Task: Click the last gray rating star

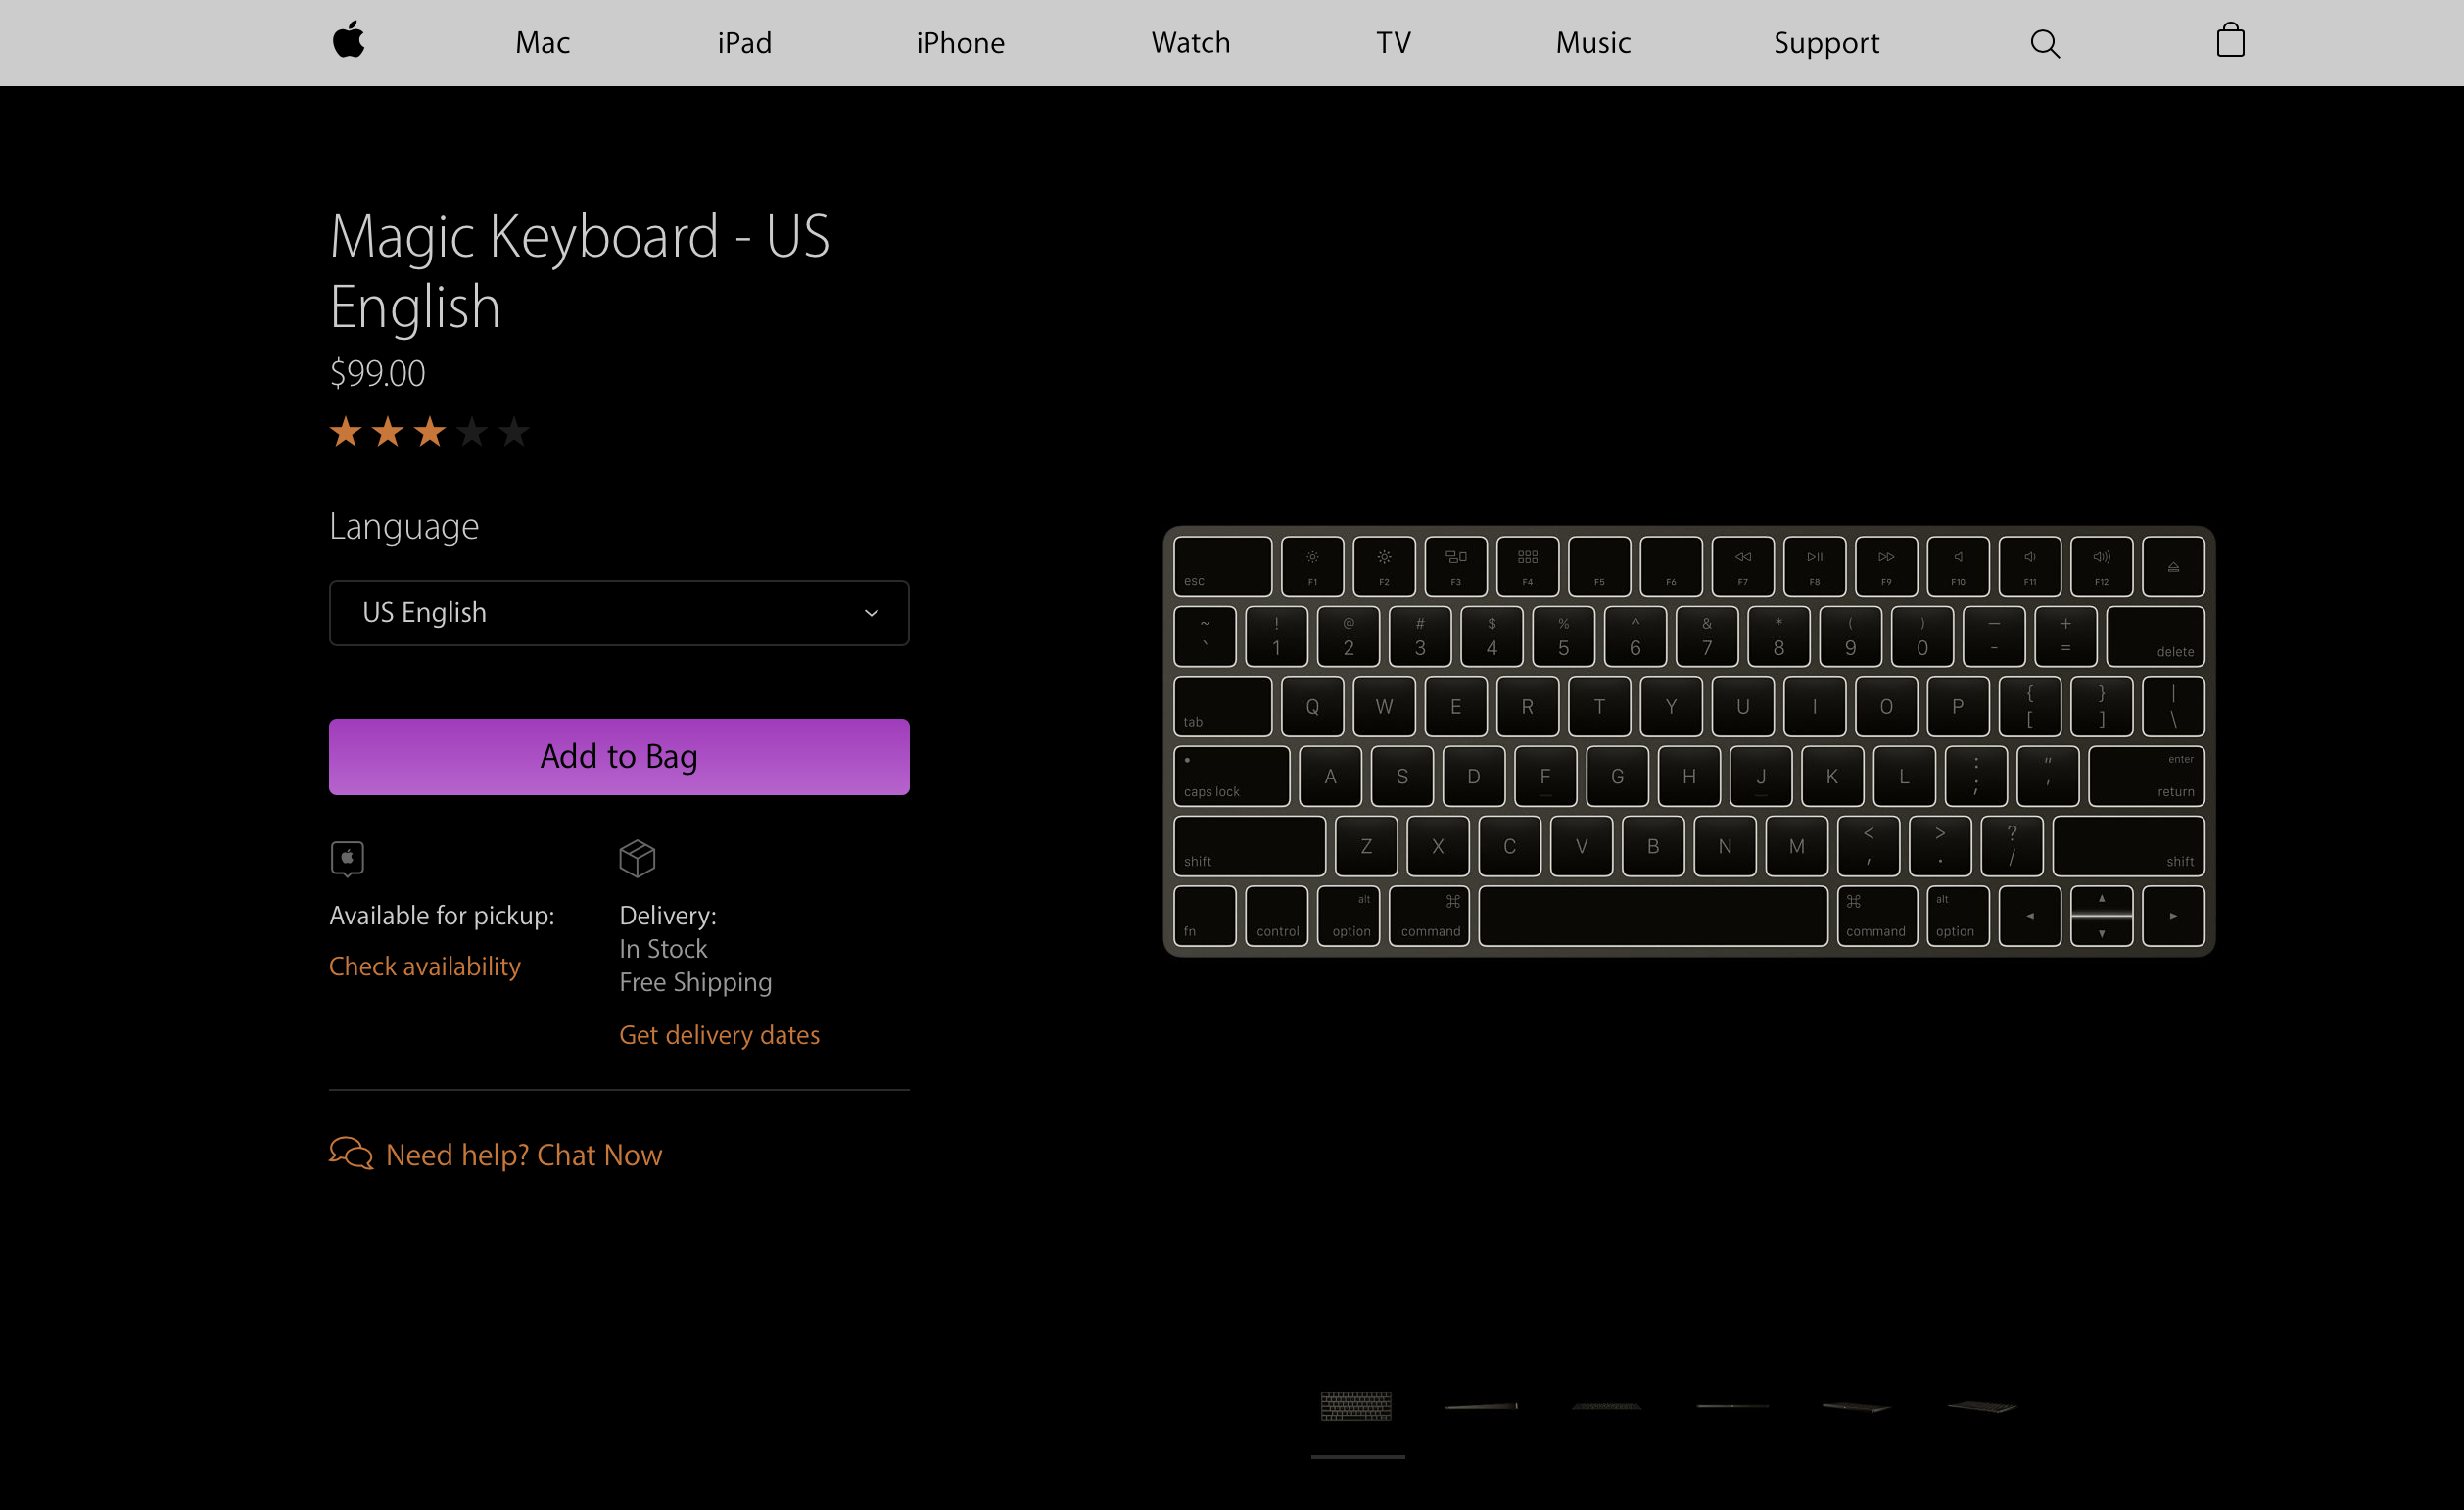Action: coord(514,432)
